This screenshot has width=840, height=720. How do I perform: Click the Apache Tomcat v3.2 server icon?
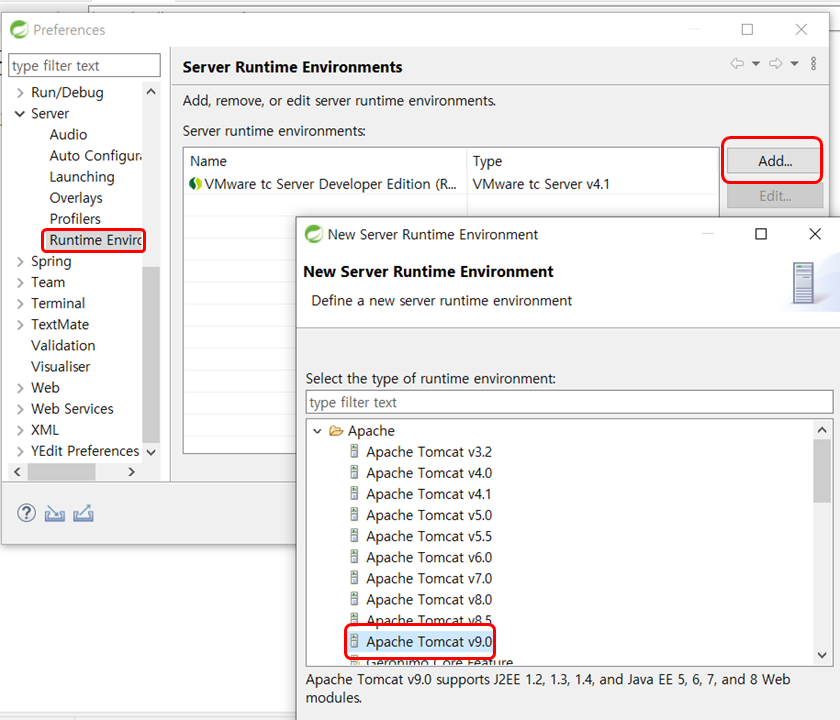354,451
